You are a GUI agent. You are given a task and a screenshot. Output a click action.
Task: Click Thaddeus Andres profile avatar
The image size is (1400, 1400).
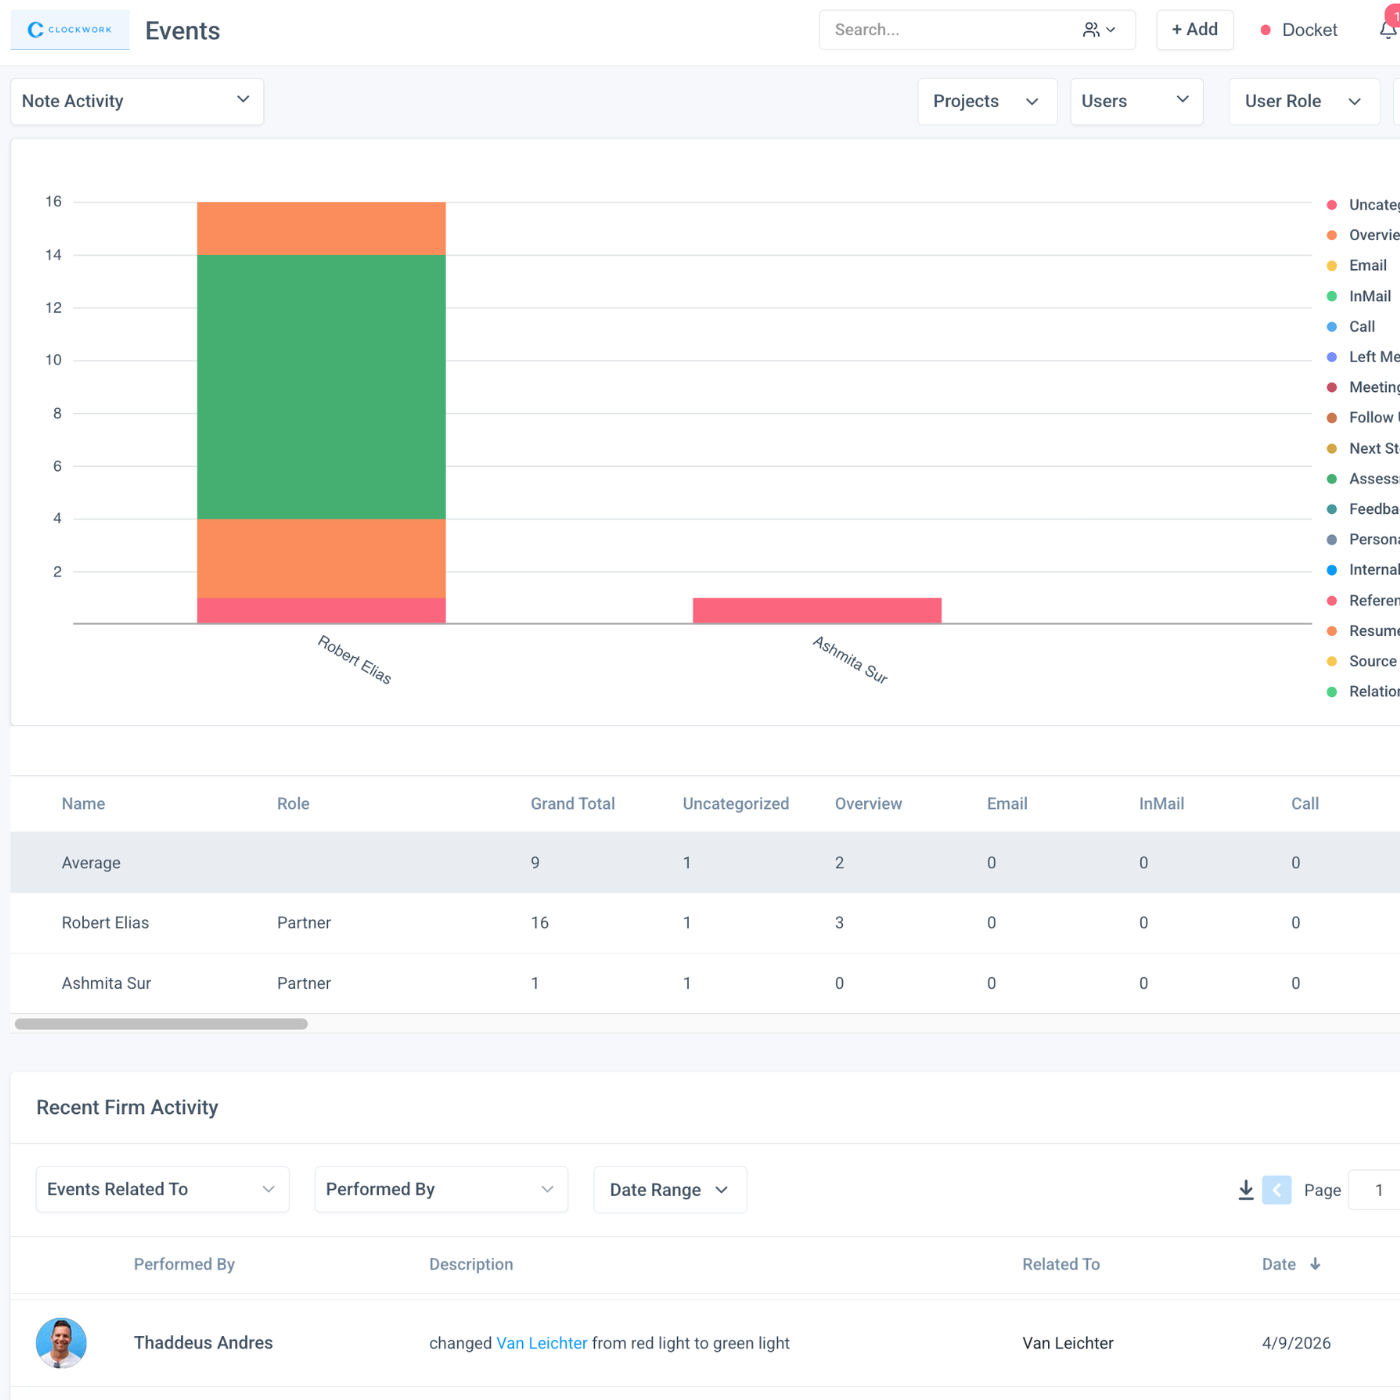[x=61, y=1343]
